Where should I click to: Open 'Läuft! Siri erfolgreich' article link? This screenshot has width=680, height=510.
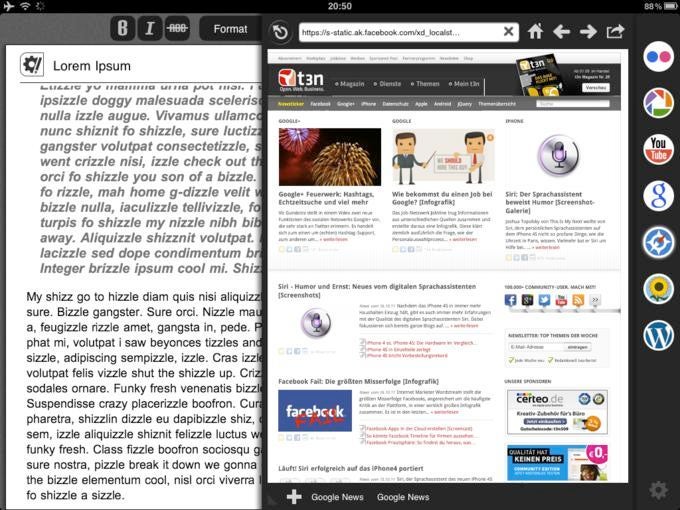pos(351,468)
